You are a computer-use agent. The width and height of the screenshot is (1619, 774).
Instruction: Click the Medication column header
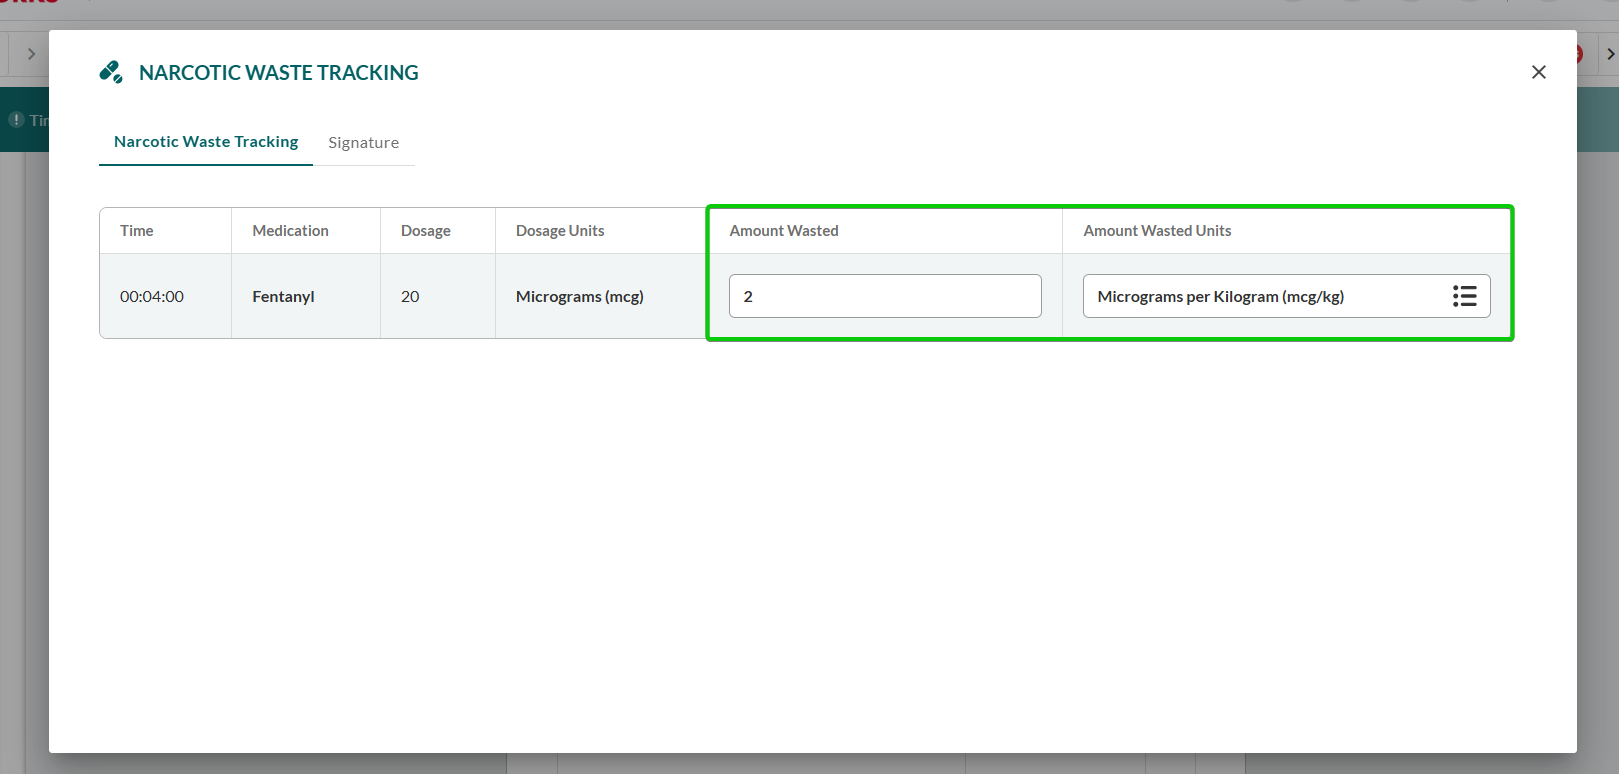click(x=290, y=231)
